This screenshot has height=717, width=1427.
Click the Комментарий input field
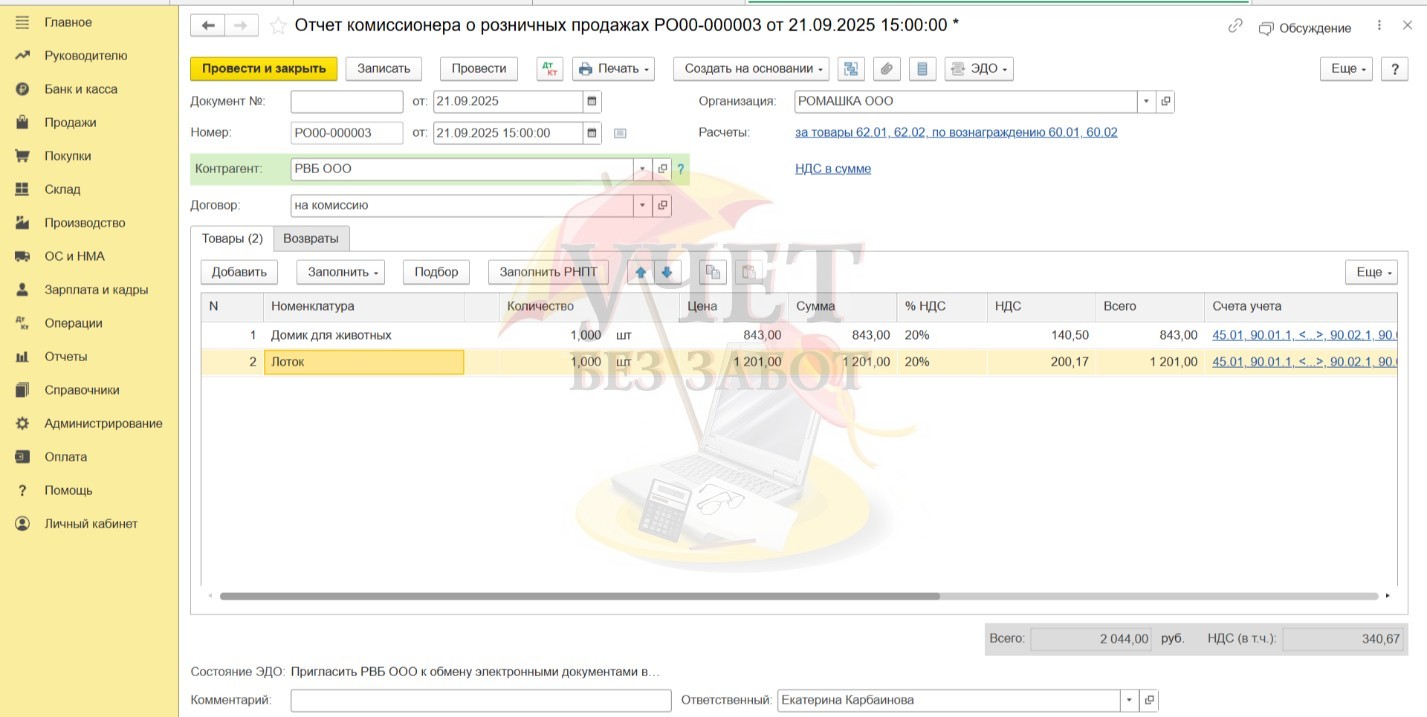pyautogui.click(x=480, y=700)
